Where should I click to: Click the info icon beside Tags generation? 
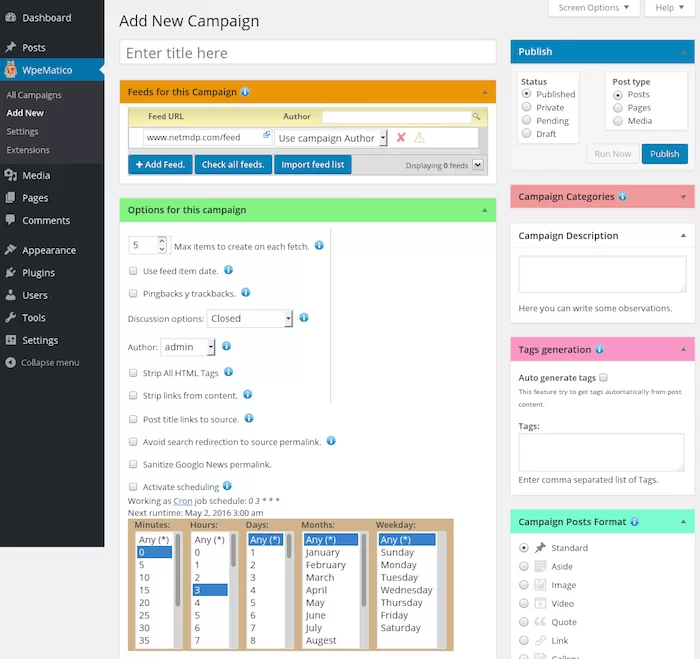coord(600,350)
